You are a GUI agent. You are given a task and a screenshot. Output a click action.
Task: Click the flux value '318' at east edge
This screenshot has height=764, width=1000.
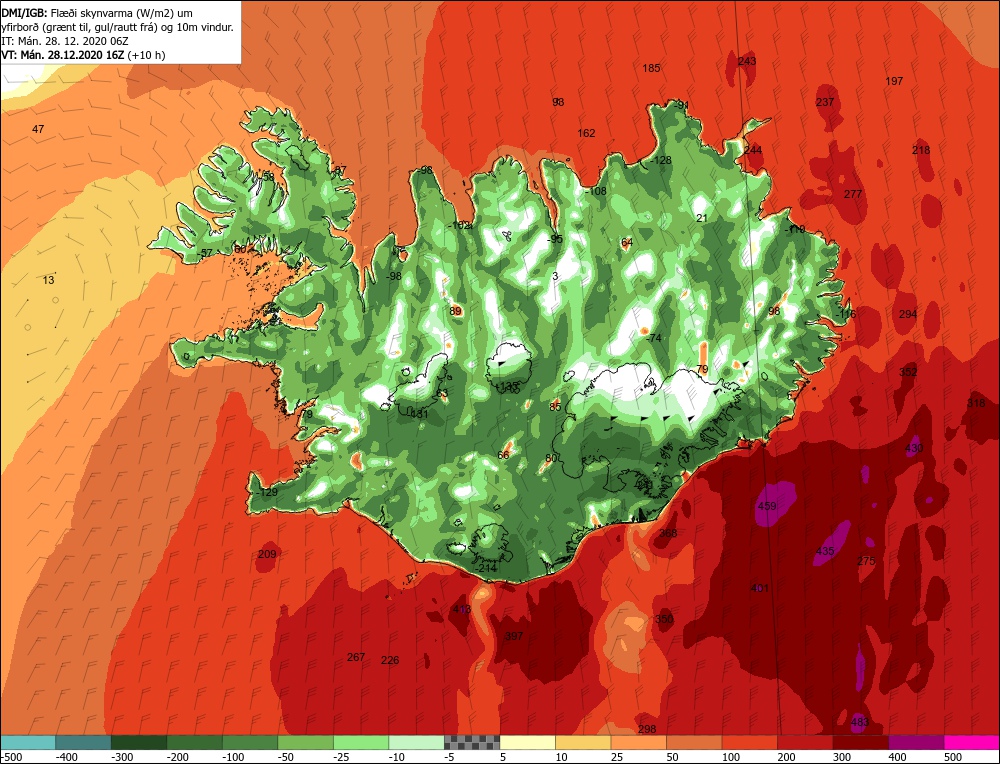[976, 403]
